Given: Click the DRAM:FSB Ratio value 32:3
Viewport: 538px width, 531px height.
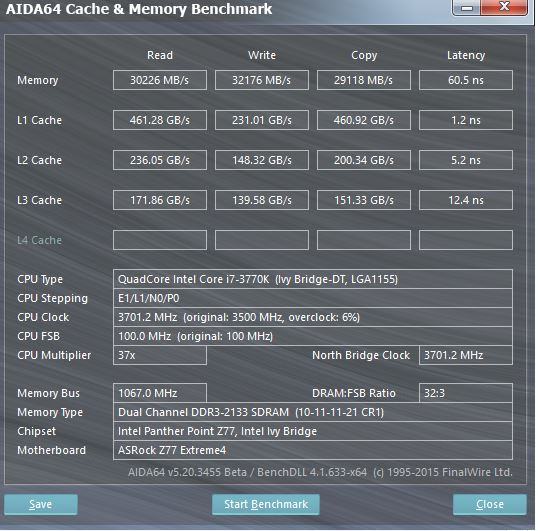Looking at the screenshot, I should (466, 393).
